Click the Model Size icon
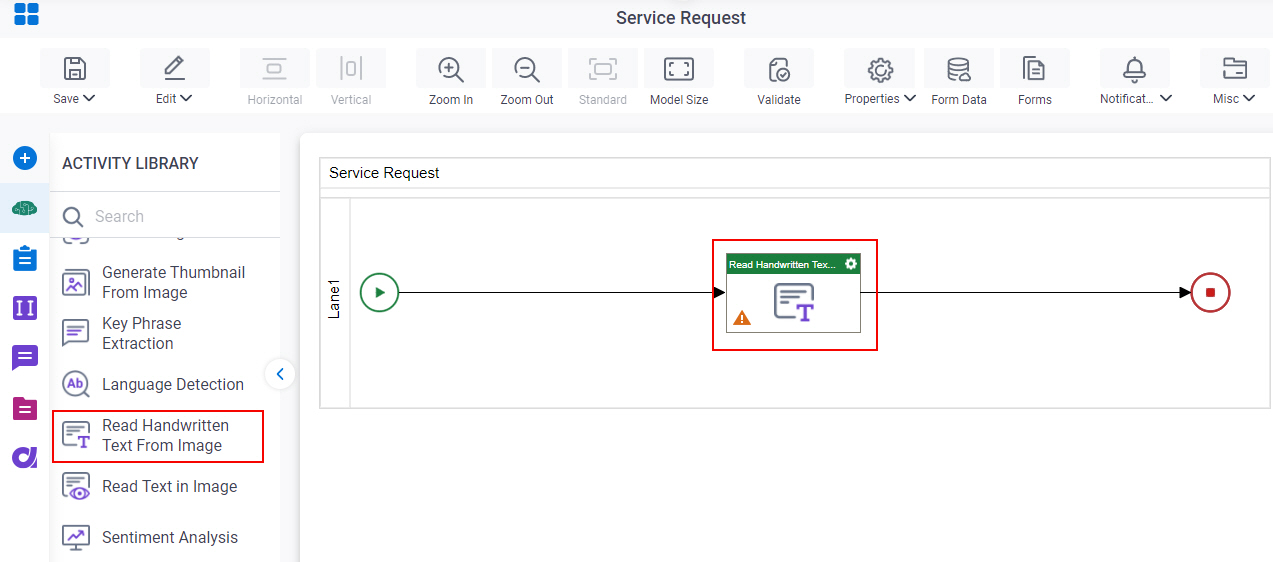The height and width of the screenshot is (562, 1273). [x=679, y=69]
